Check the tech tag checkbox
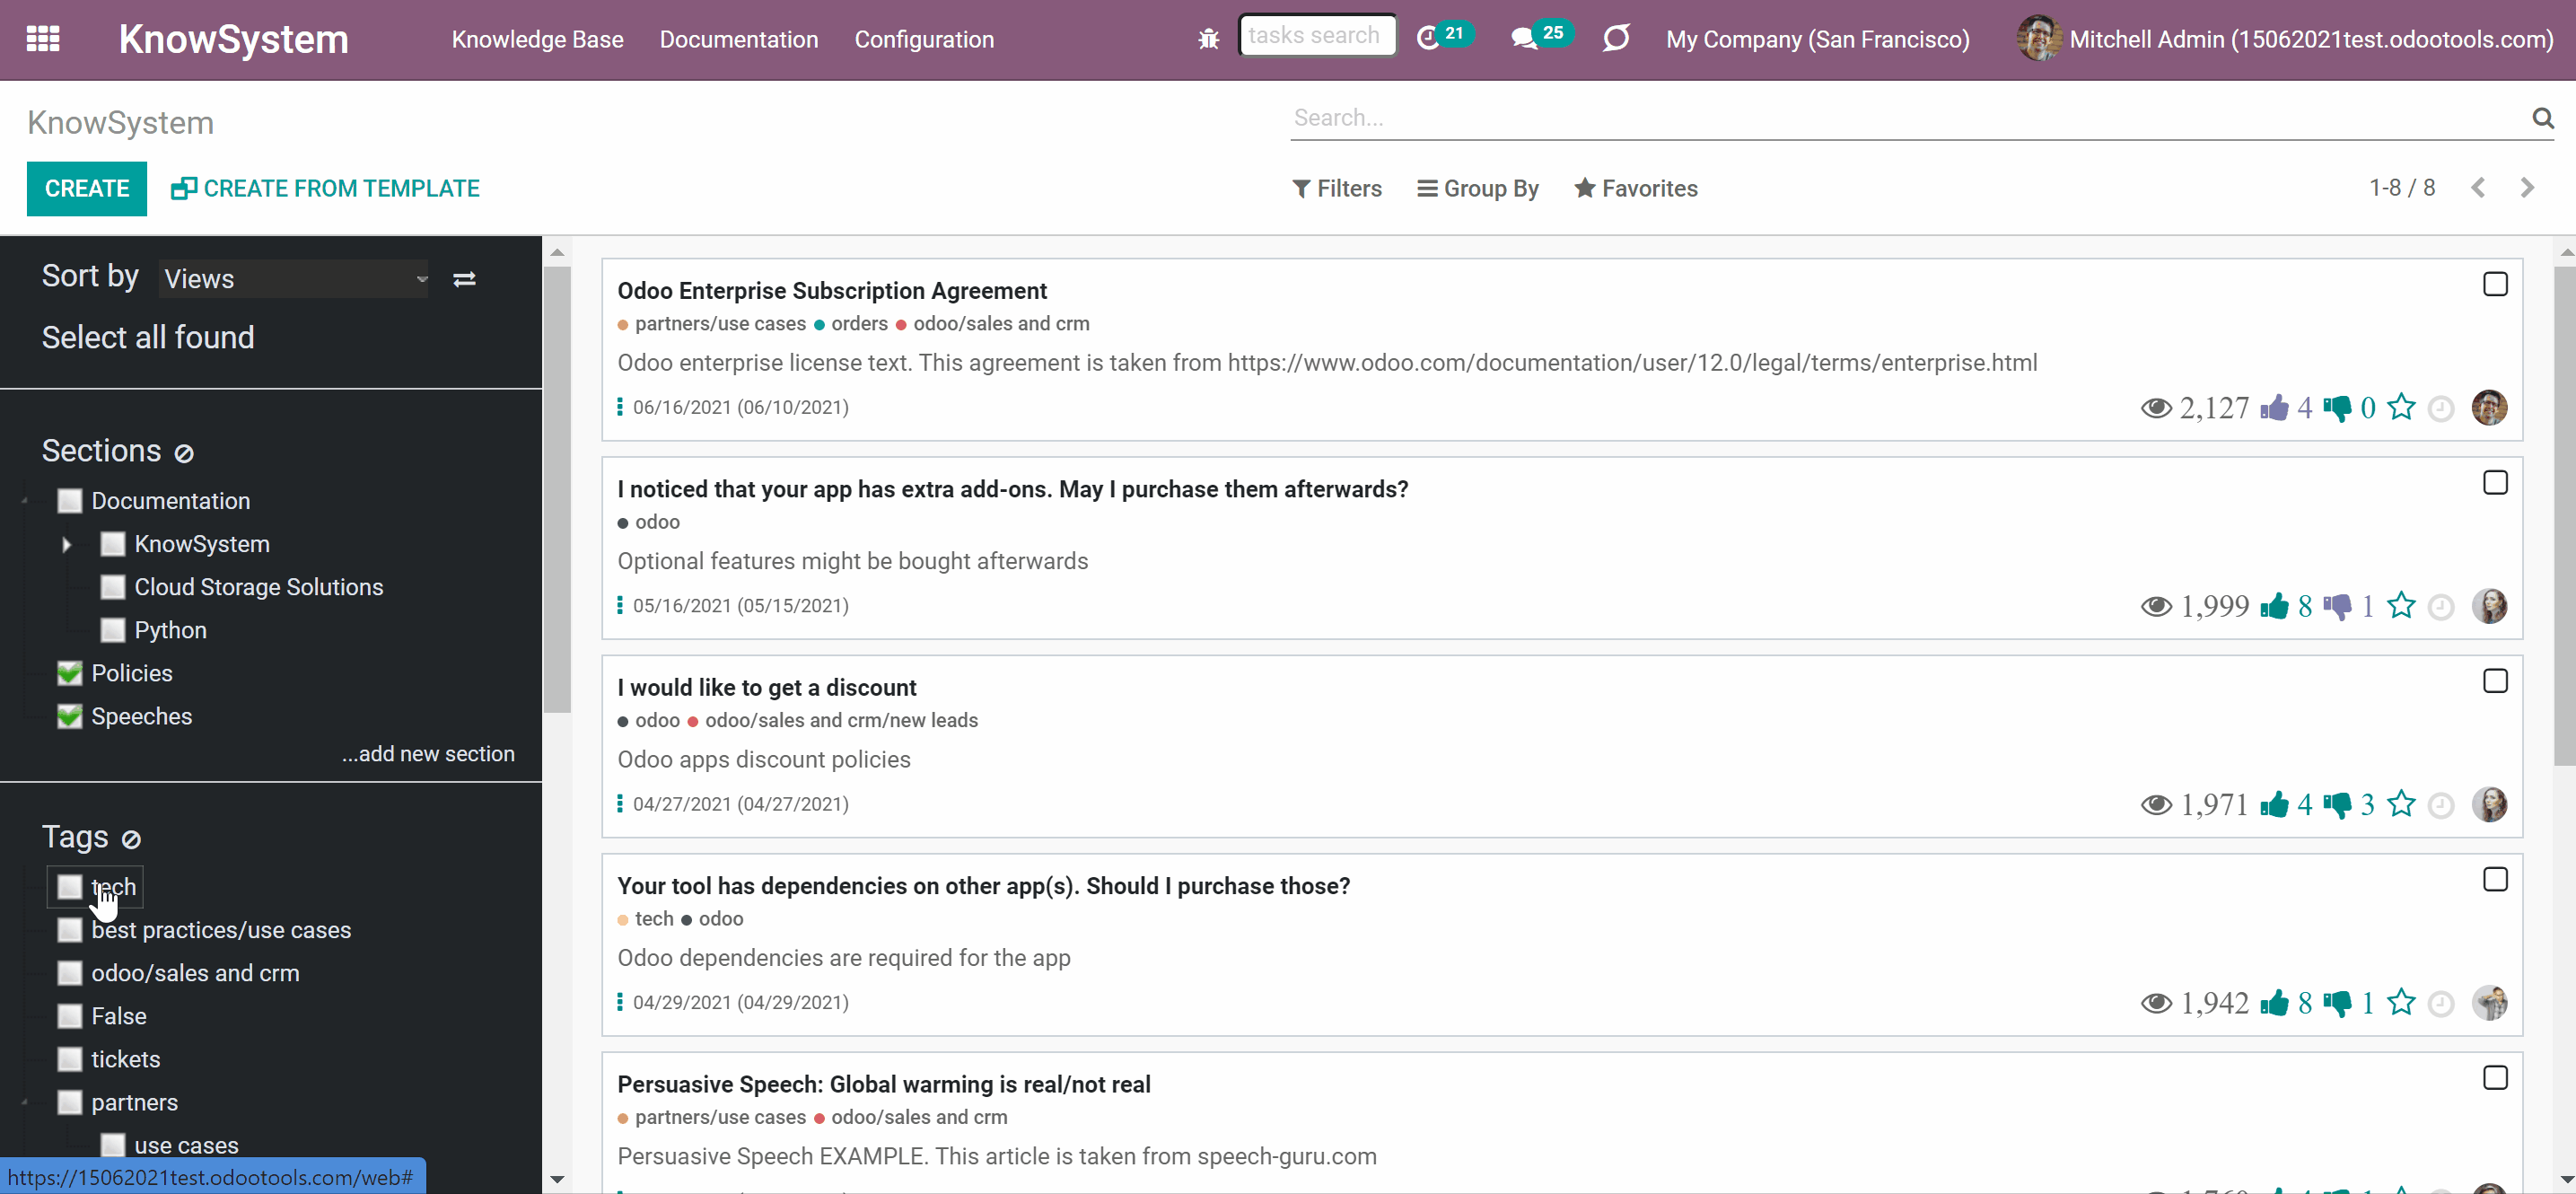2576x1194 pixels. (69, 887)
